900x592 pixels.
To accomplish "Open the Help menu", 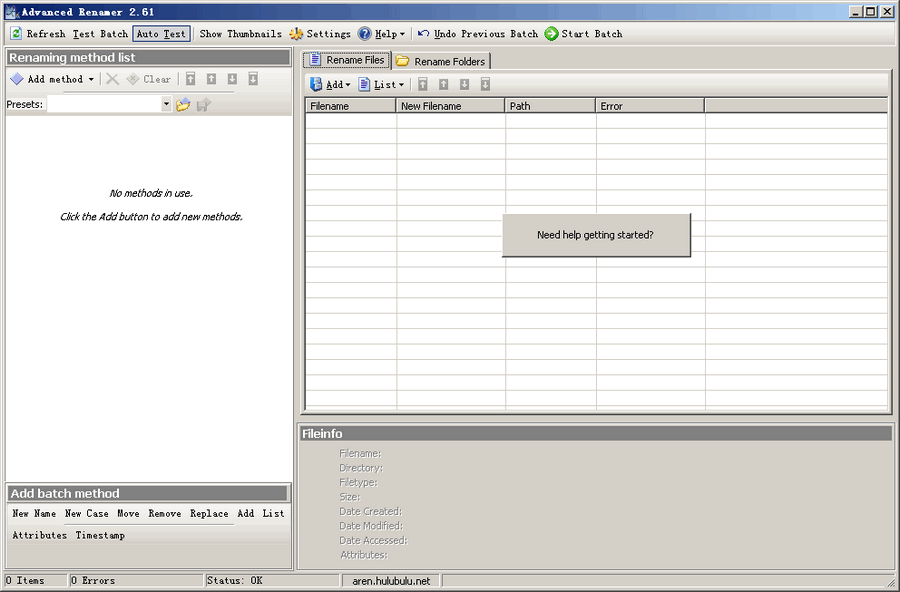I will (381, 34).
